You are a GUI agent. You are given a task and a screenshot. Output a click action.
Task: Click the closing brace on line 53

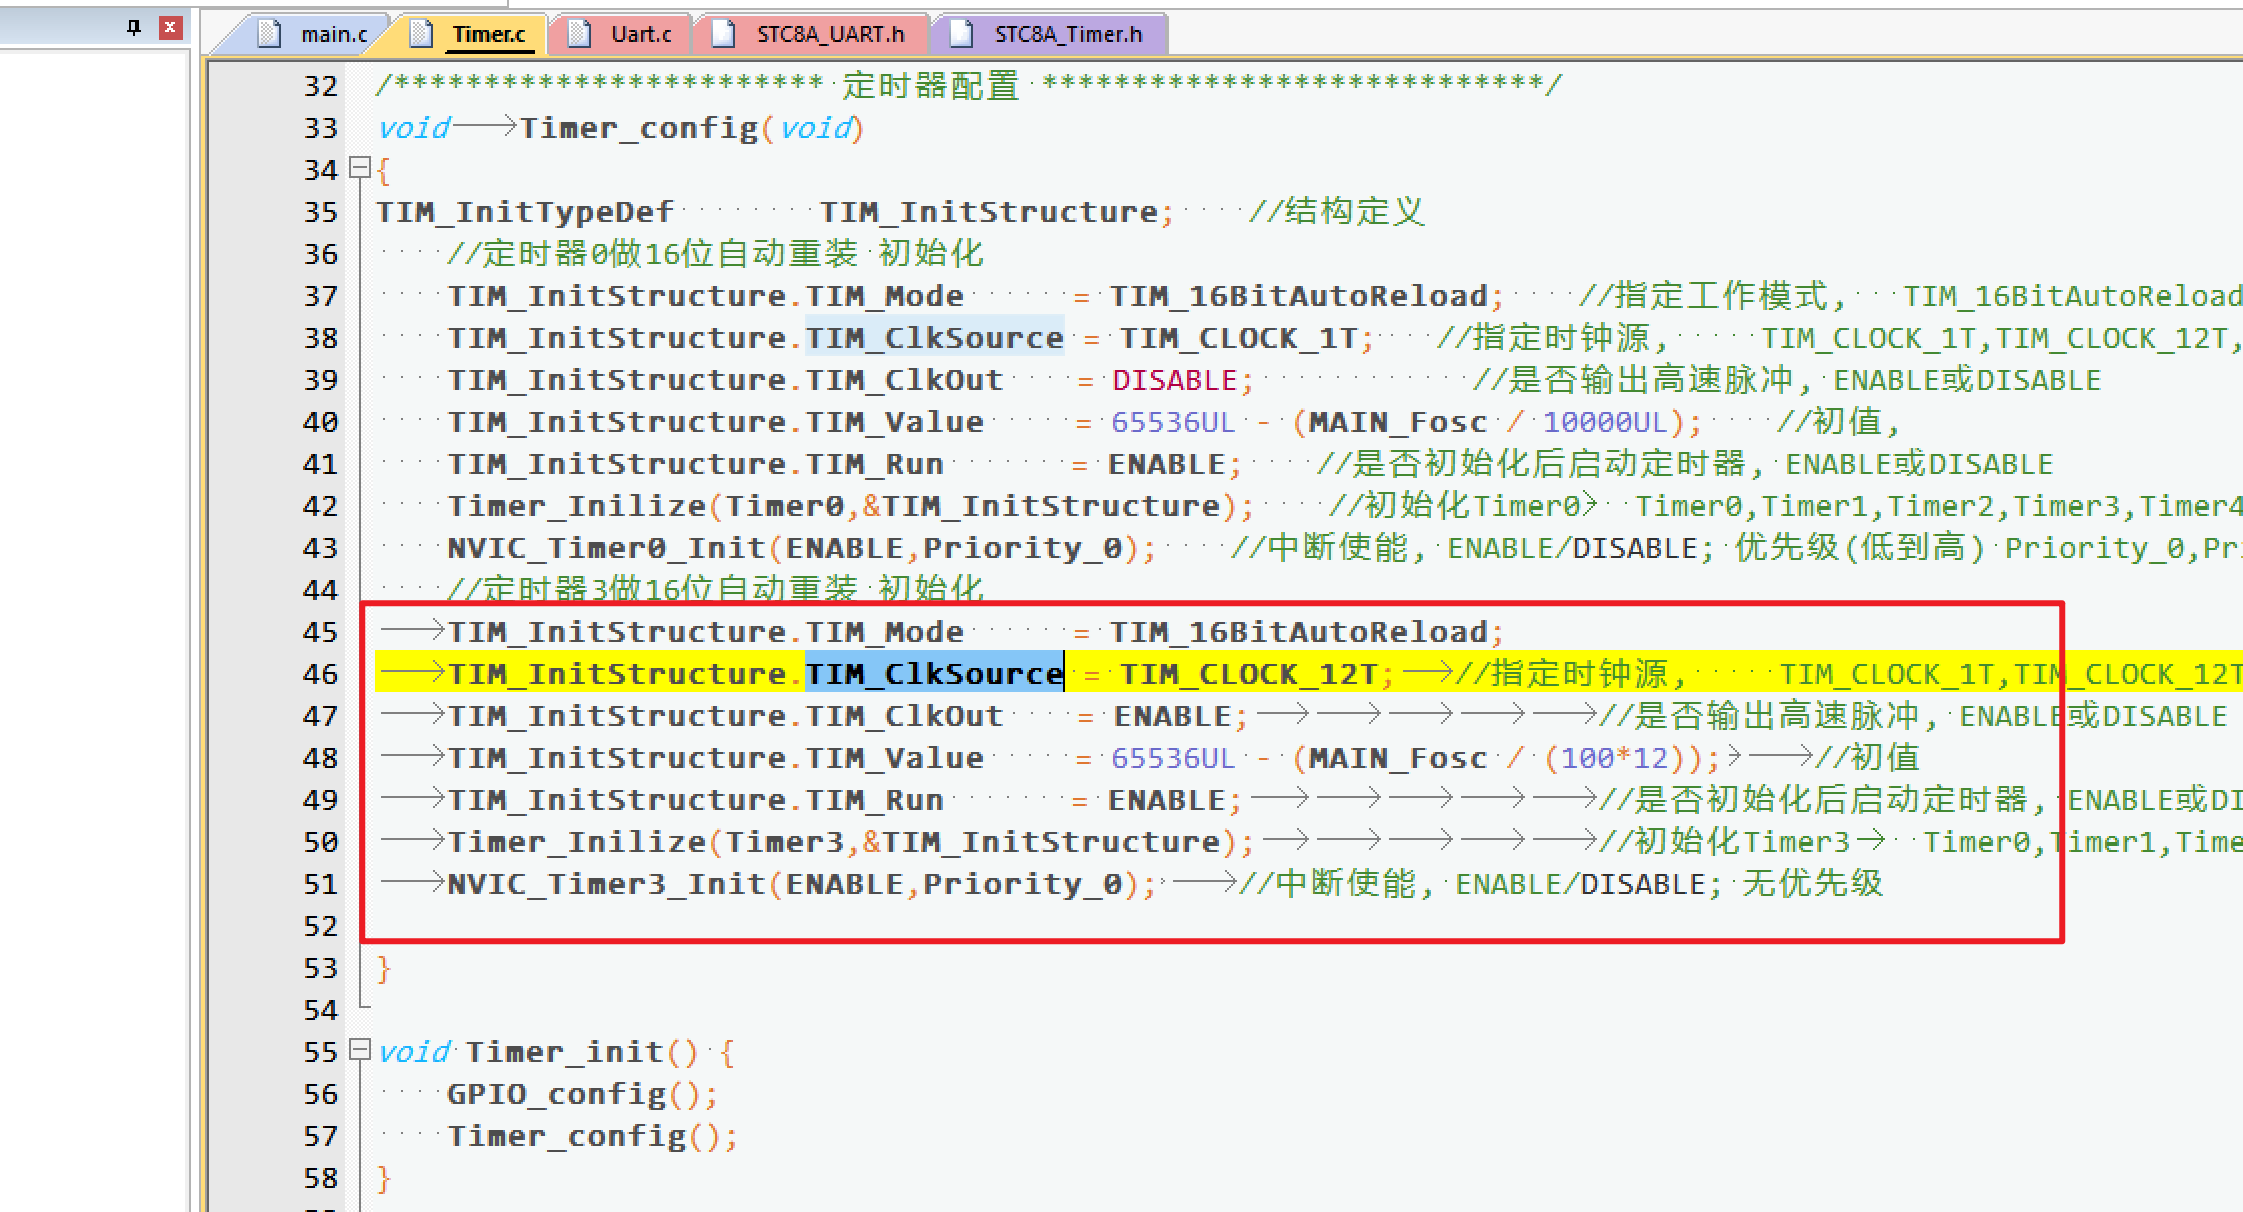coord(384,968)
